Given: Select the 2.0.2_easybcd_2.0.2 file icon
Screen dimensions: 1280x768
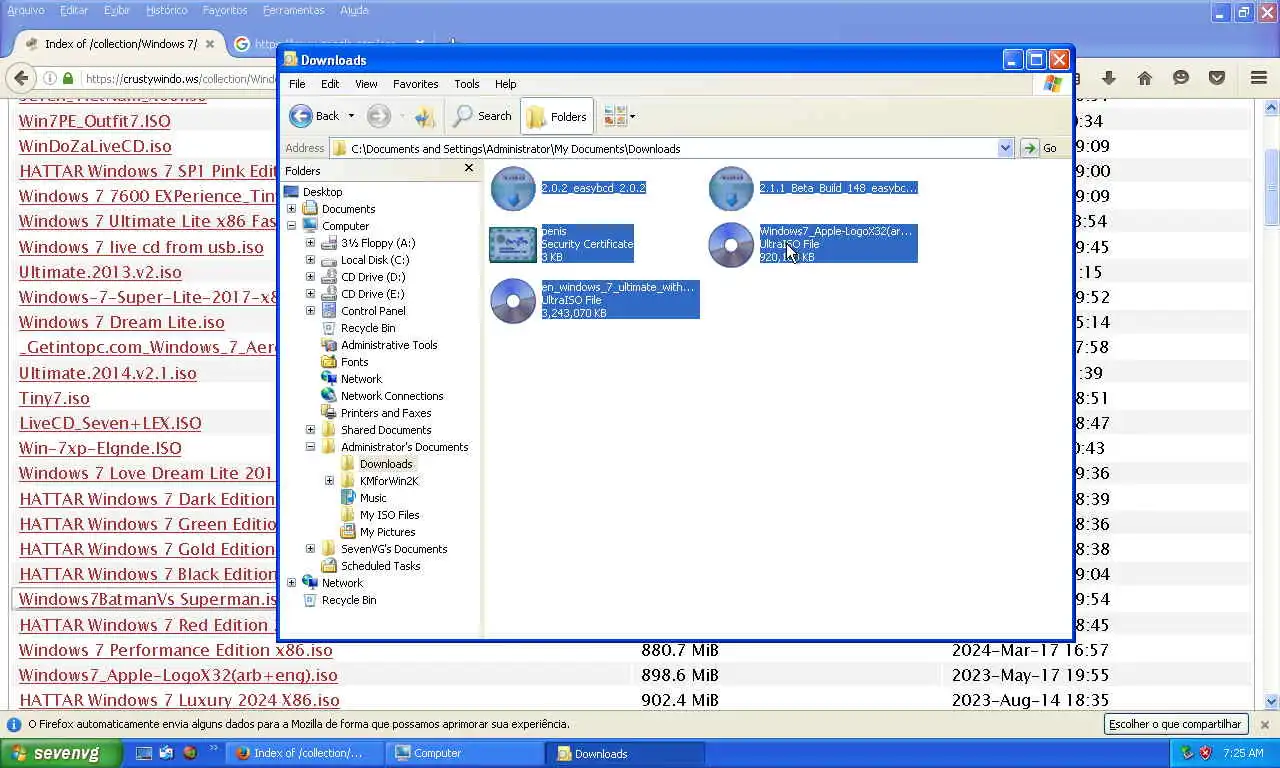Looking at the screenshot, I should click(x=513, y=188).
